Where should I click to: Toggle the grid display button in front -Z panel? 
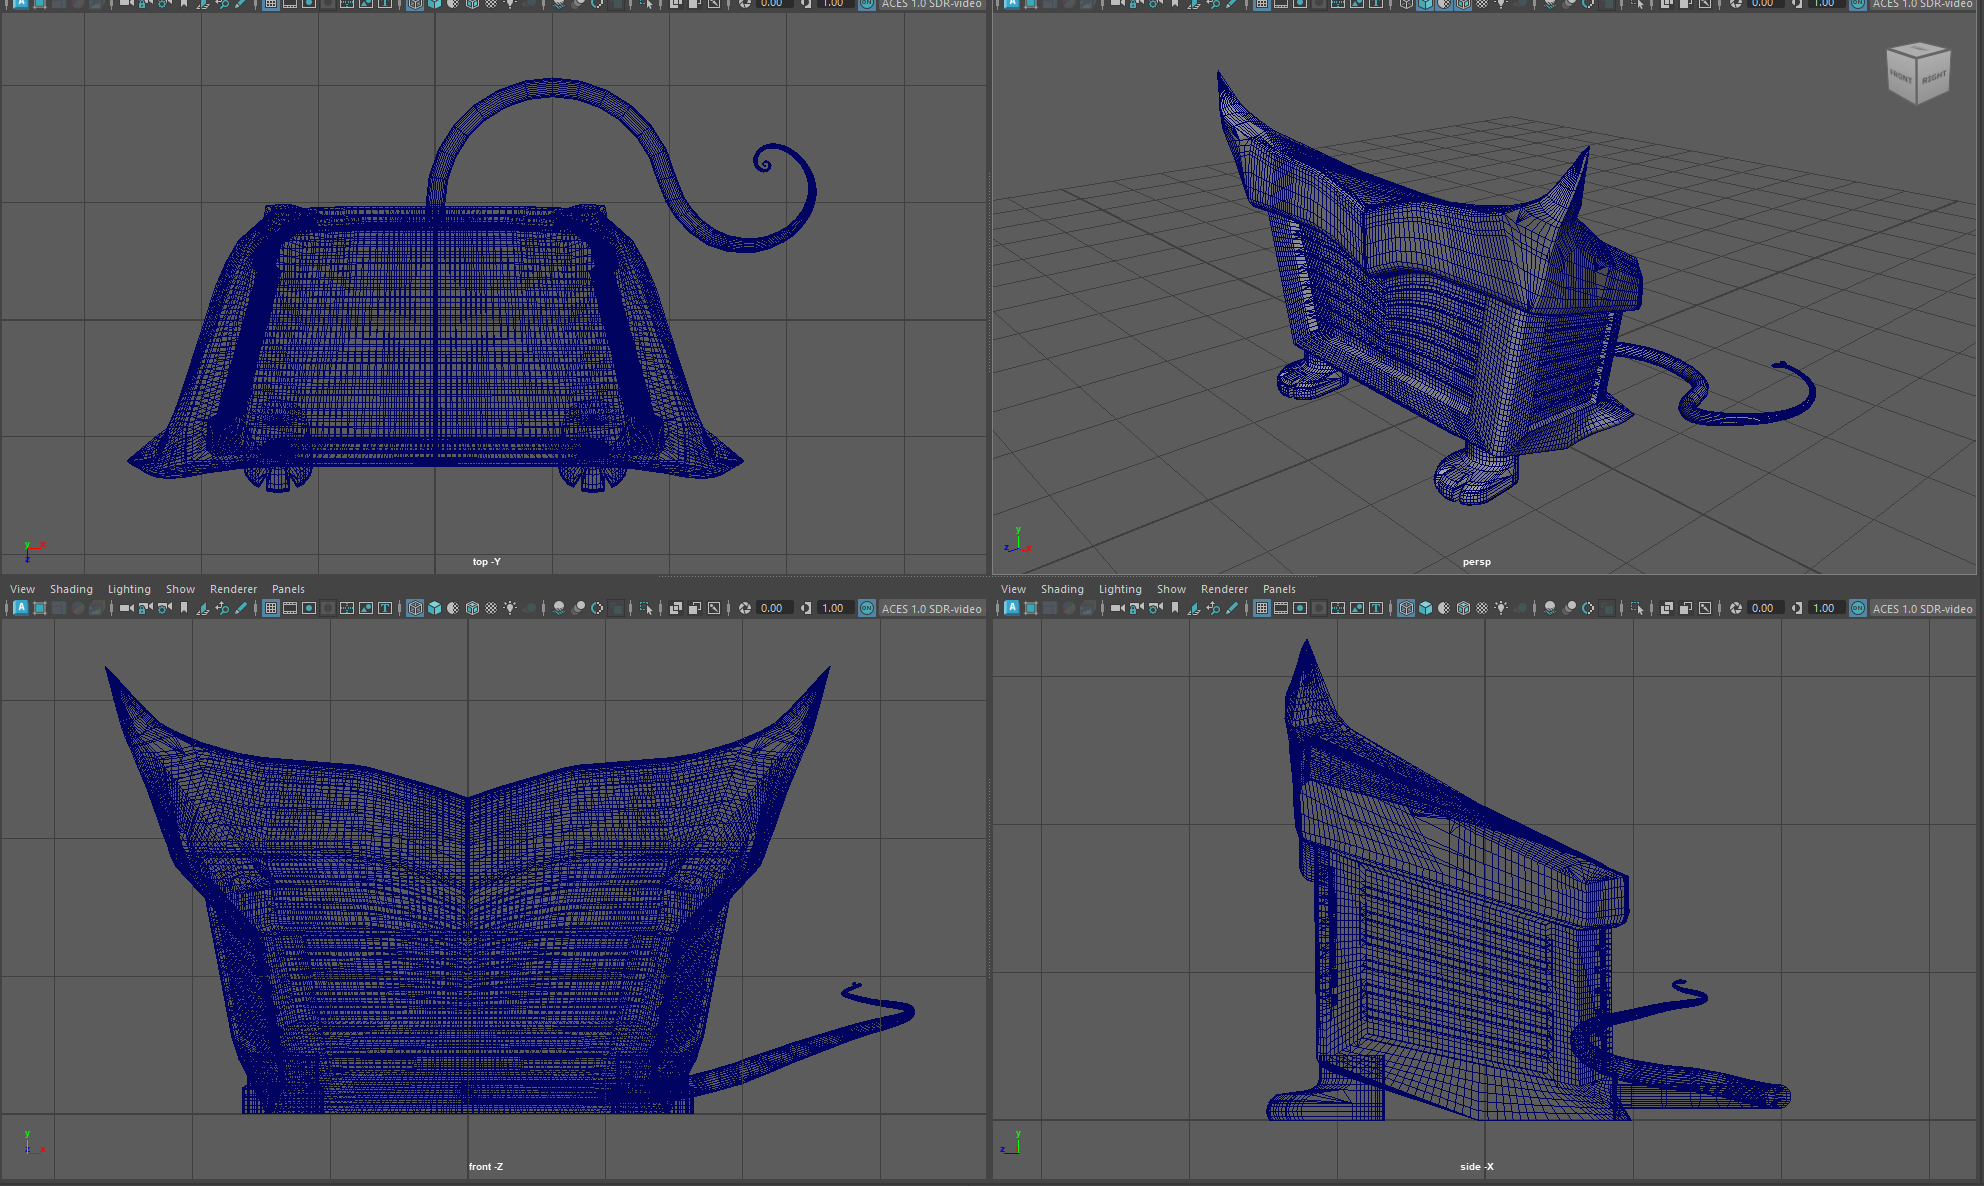click(x=270, y=608)
